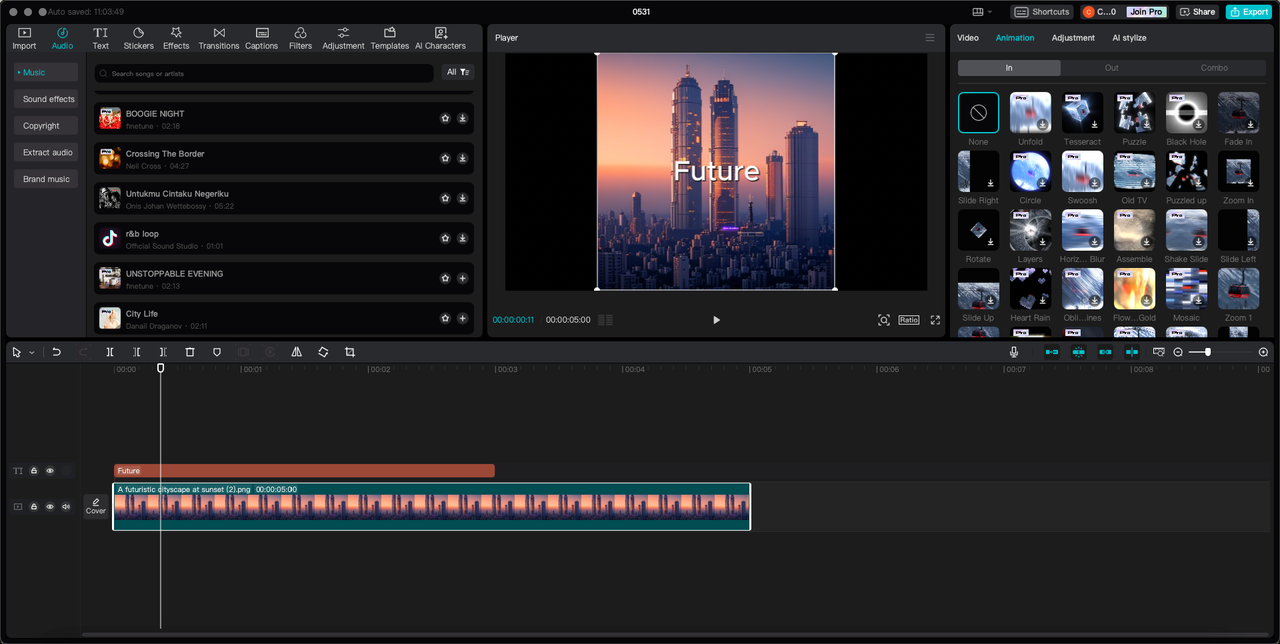The height and width of the screenshot is (644, 1280).
Task: Hide the text track with eye icon
Action: pos(50,471)
